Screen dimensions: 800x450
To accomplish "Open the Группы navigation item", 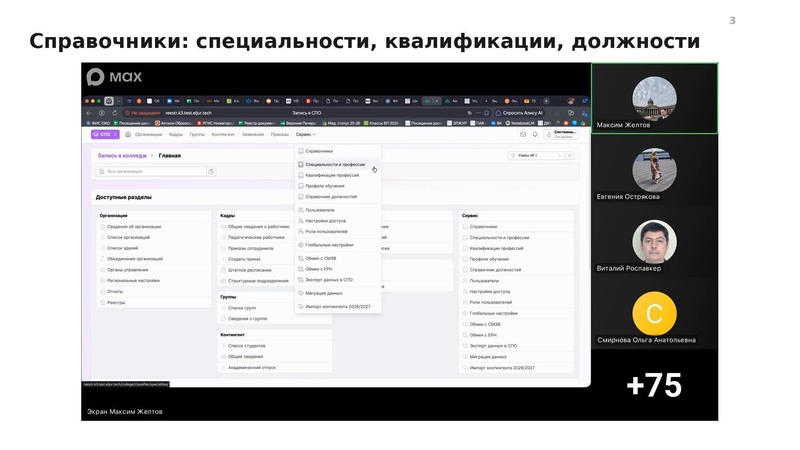I will [197, 135].
